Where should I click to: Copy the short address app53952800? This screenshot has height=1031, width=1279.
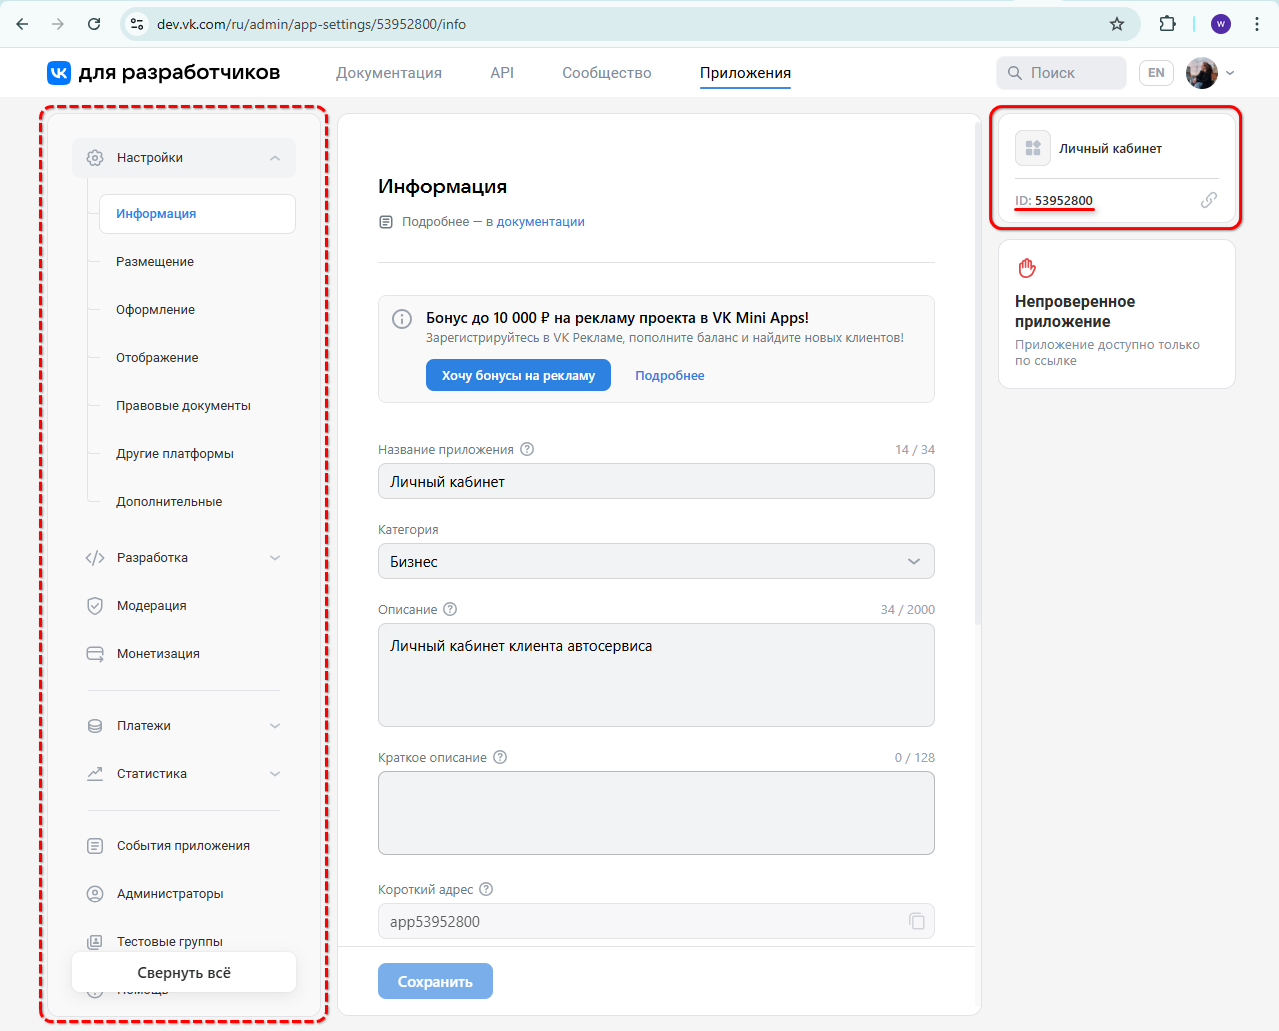917,921
